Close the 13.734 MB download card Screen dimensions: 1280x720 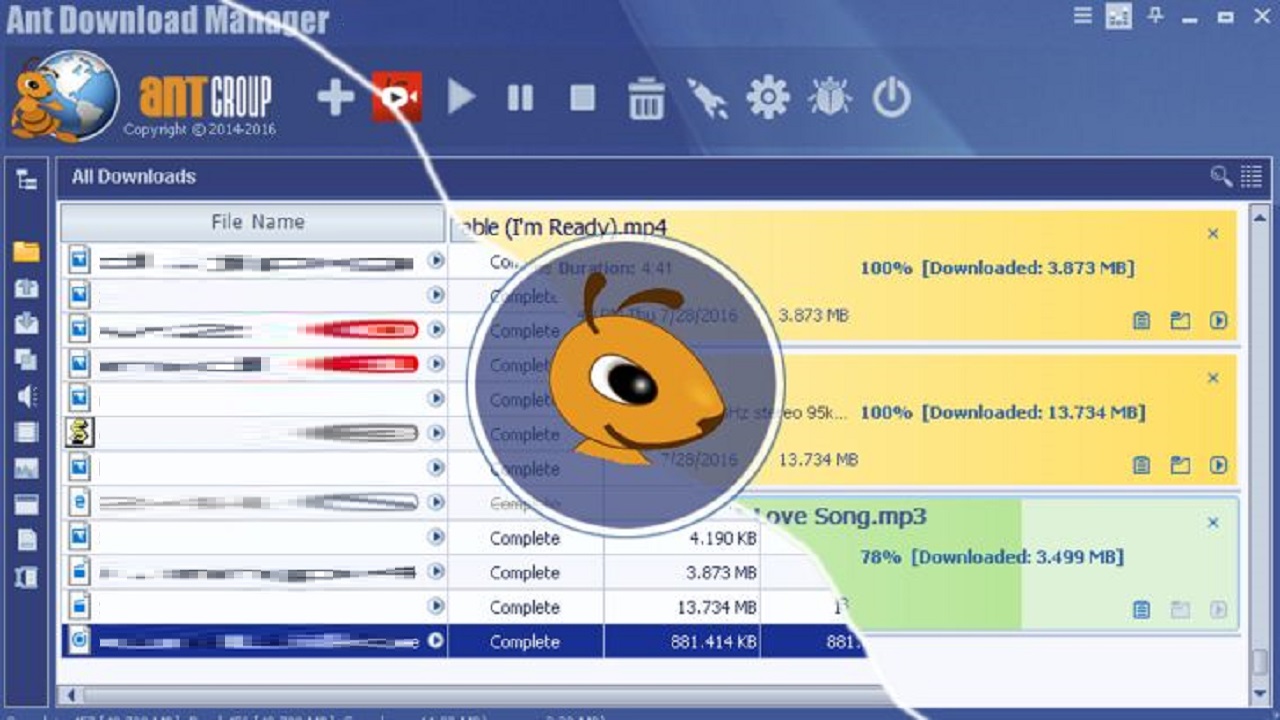coord(1213,378)
